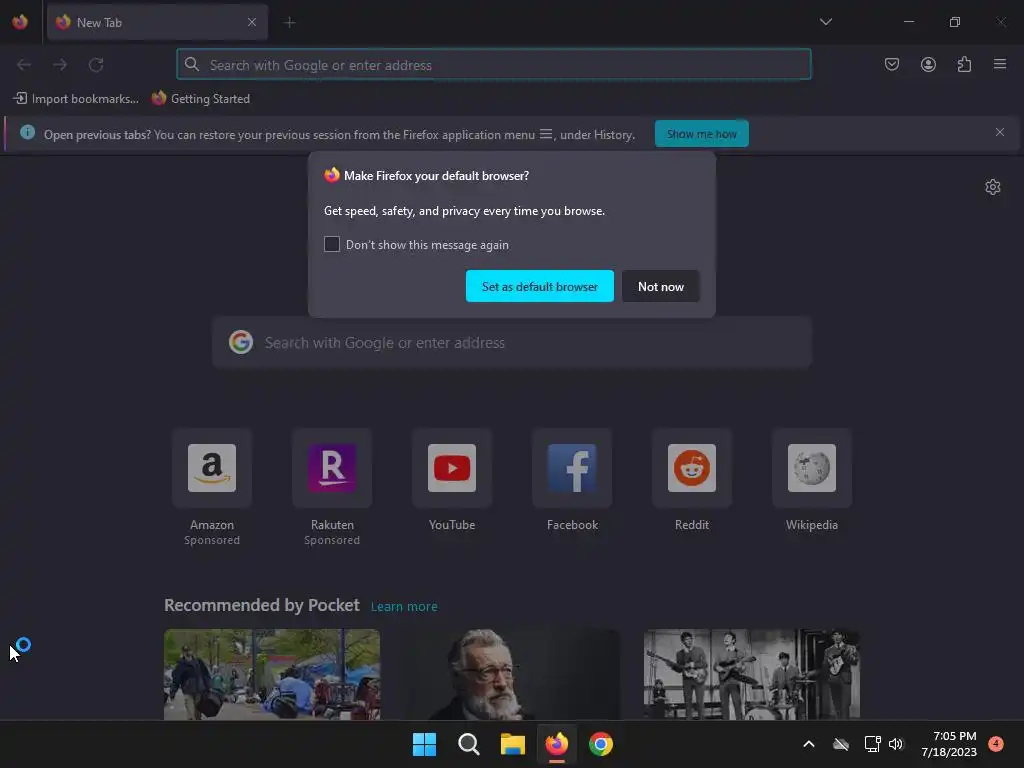Check Don't show this message again
The image size is (1024, 768).
click(x=332, y=244)
